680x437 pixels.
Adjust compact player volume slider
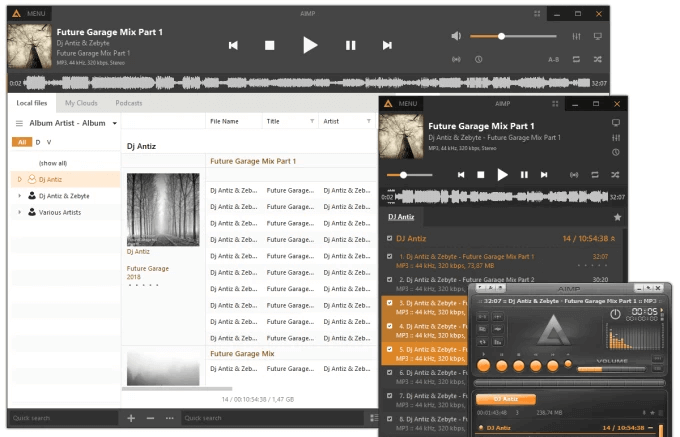(x=409, y=175)
